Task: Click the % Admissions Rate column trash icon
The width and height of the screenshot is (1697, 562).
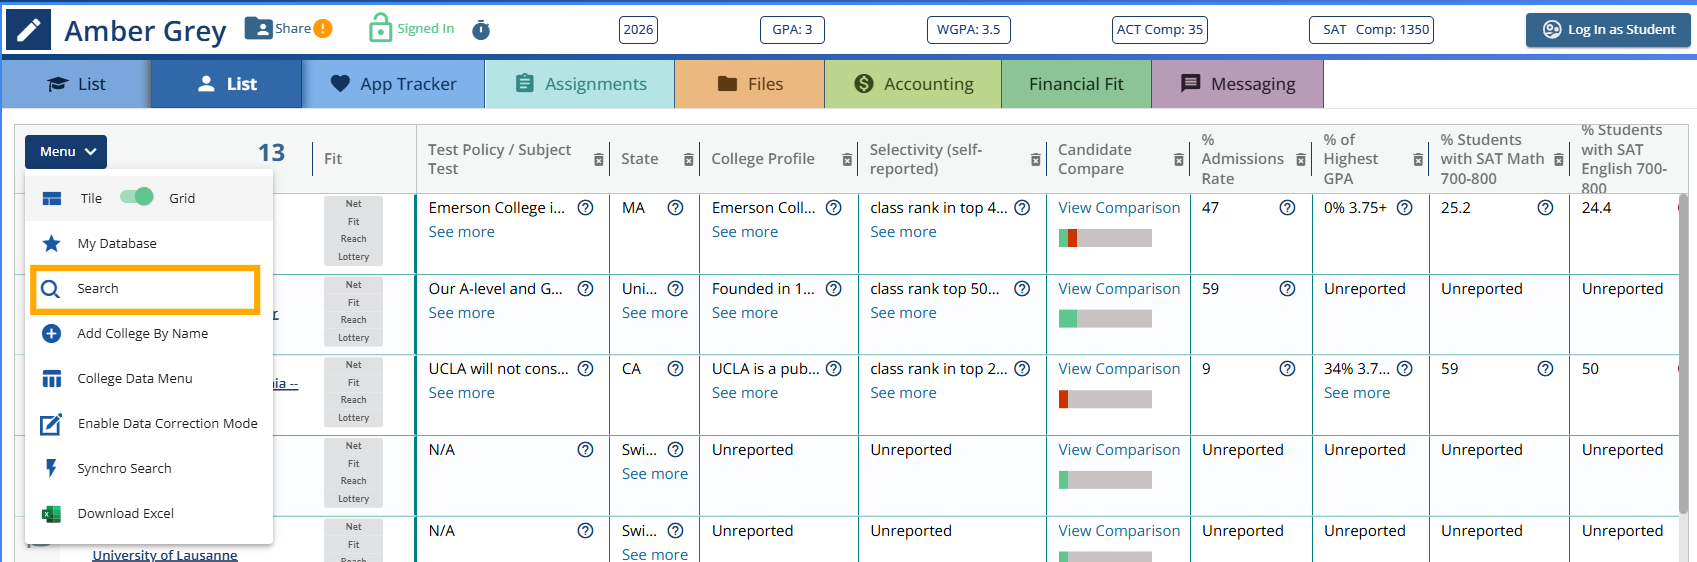Action: pyautogui.click(x=1301, y=159)
